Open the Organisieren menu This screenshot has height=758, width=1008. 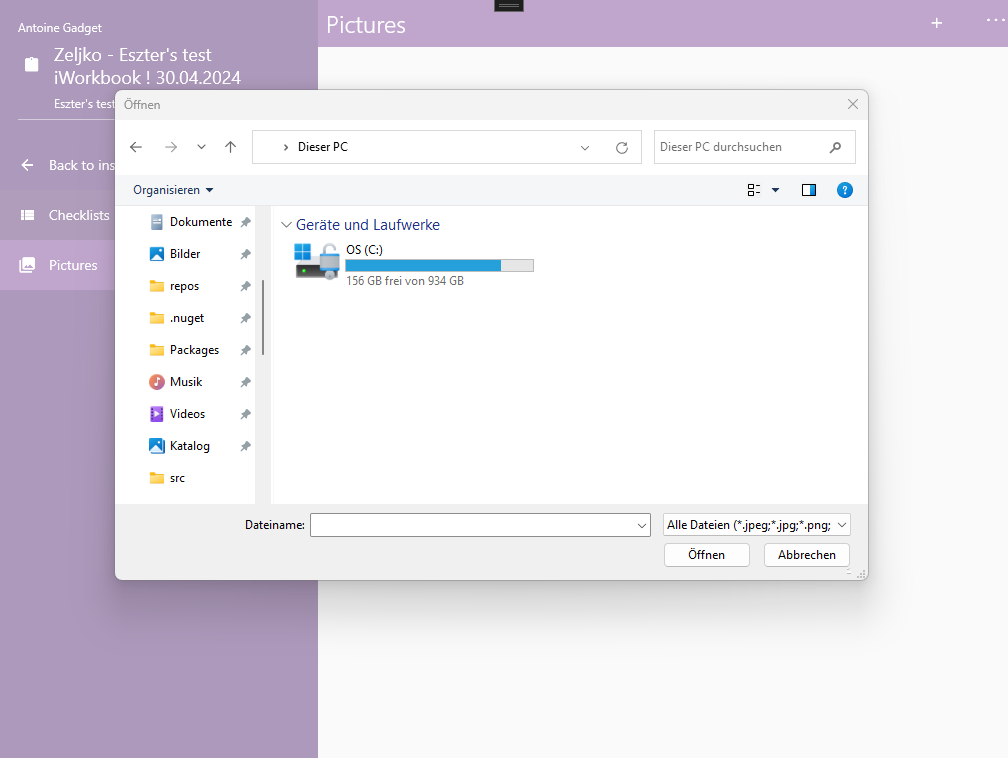coord(168,190)
